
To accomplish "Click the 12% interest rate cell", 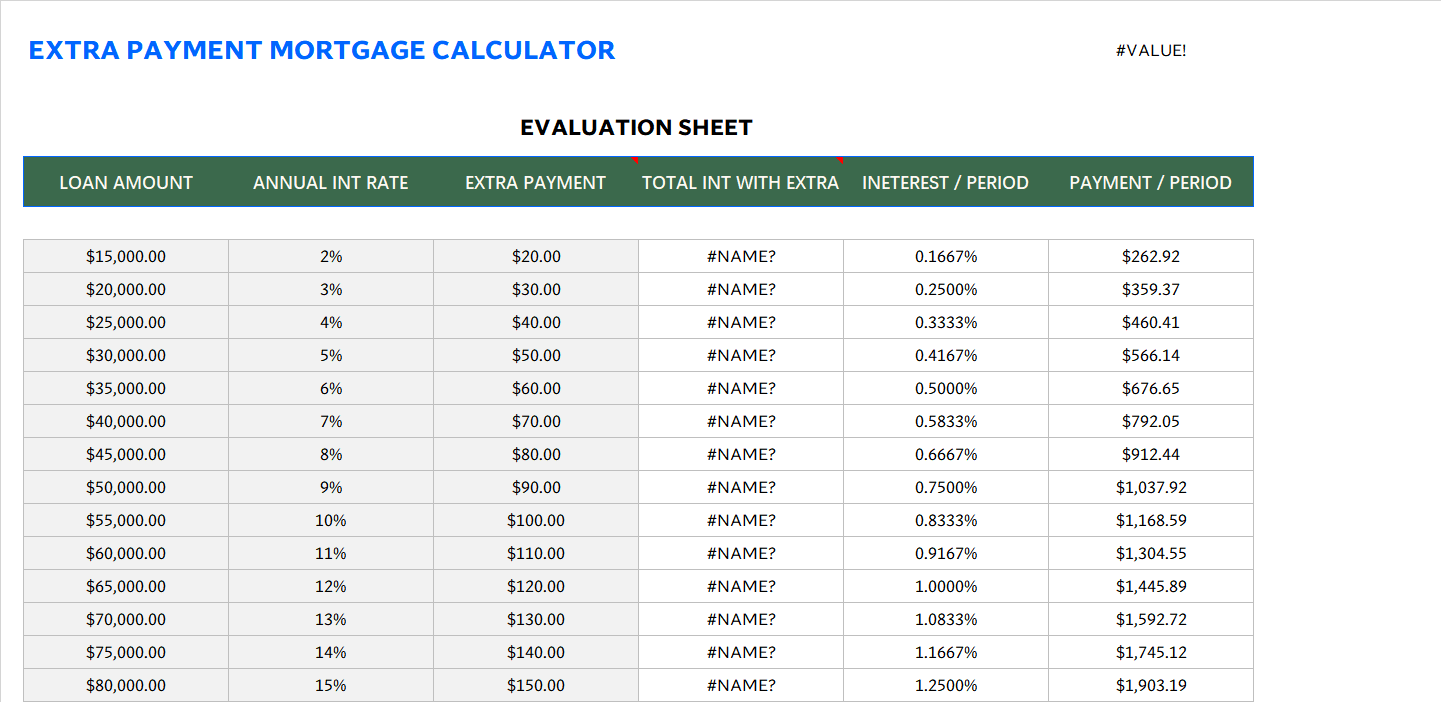I will click(x=331, y=586).
